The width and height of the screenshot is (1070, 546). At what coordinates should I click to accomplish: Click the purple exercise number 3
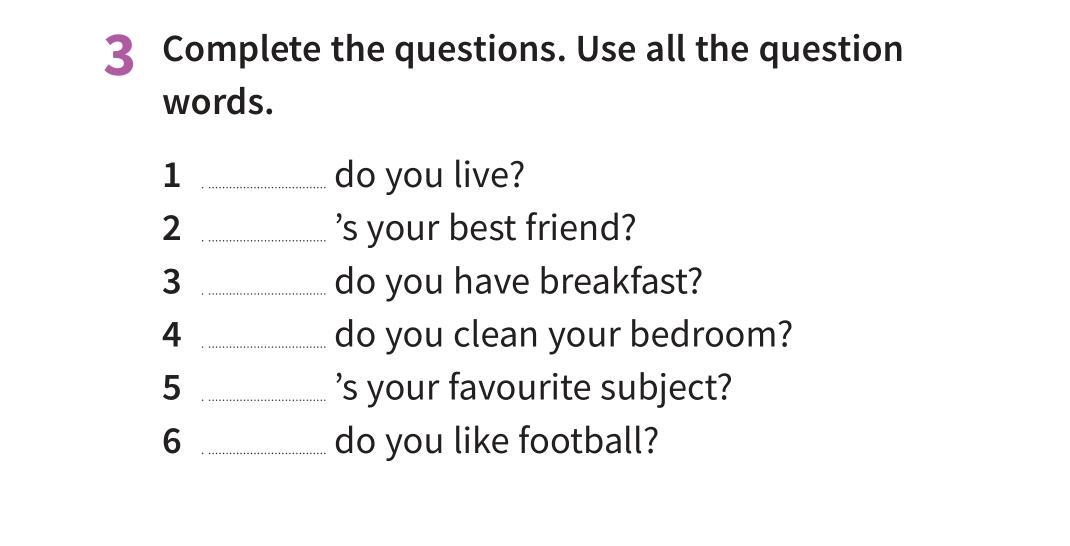(x=119, y=55)
